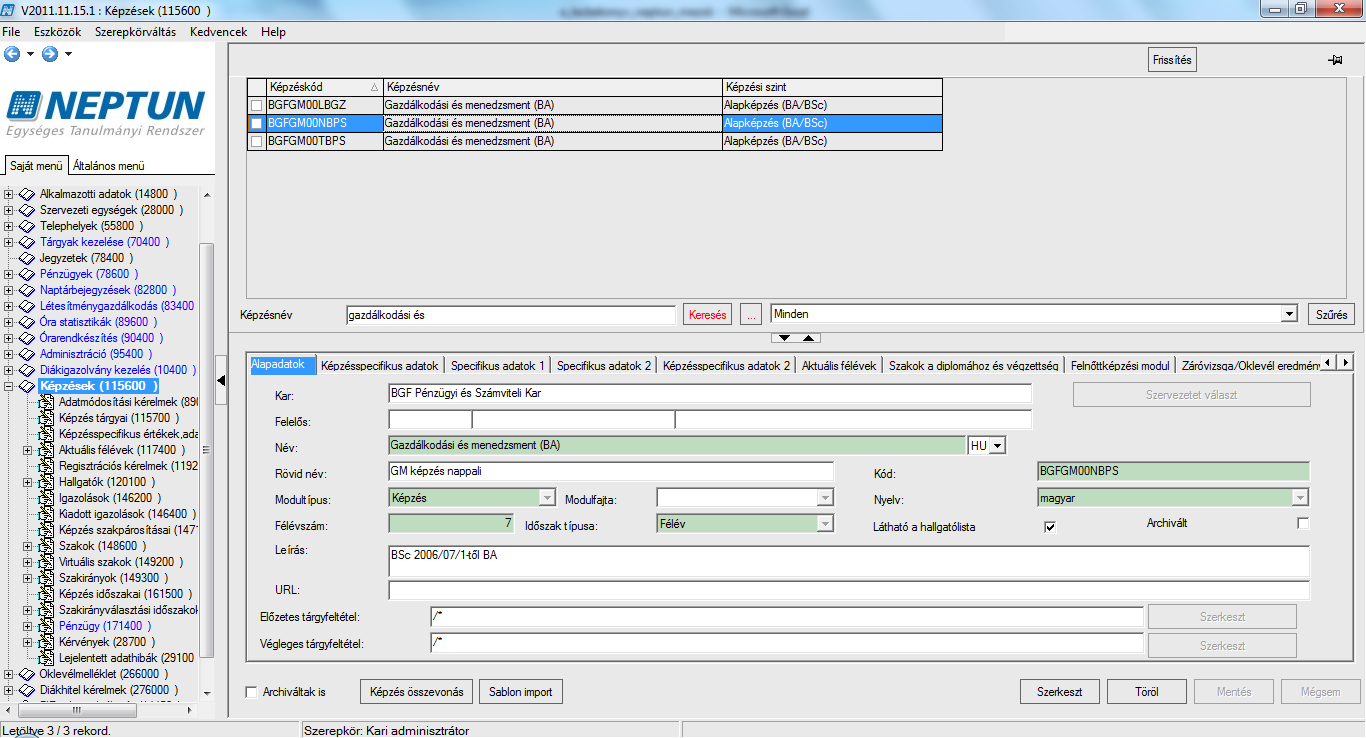Expand the Aktuális félévek tree node

[28, 450]
